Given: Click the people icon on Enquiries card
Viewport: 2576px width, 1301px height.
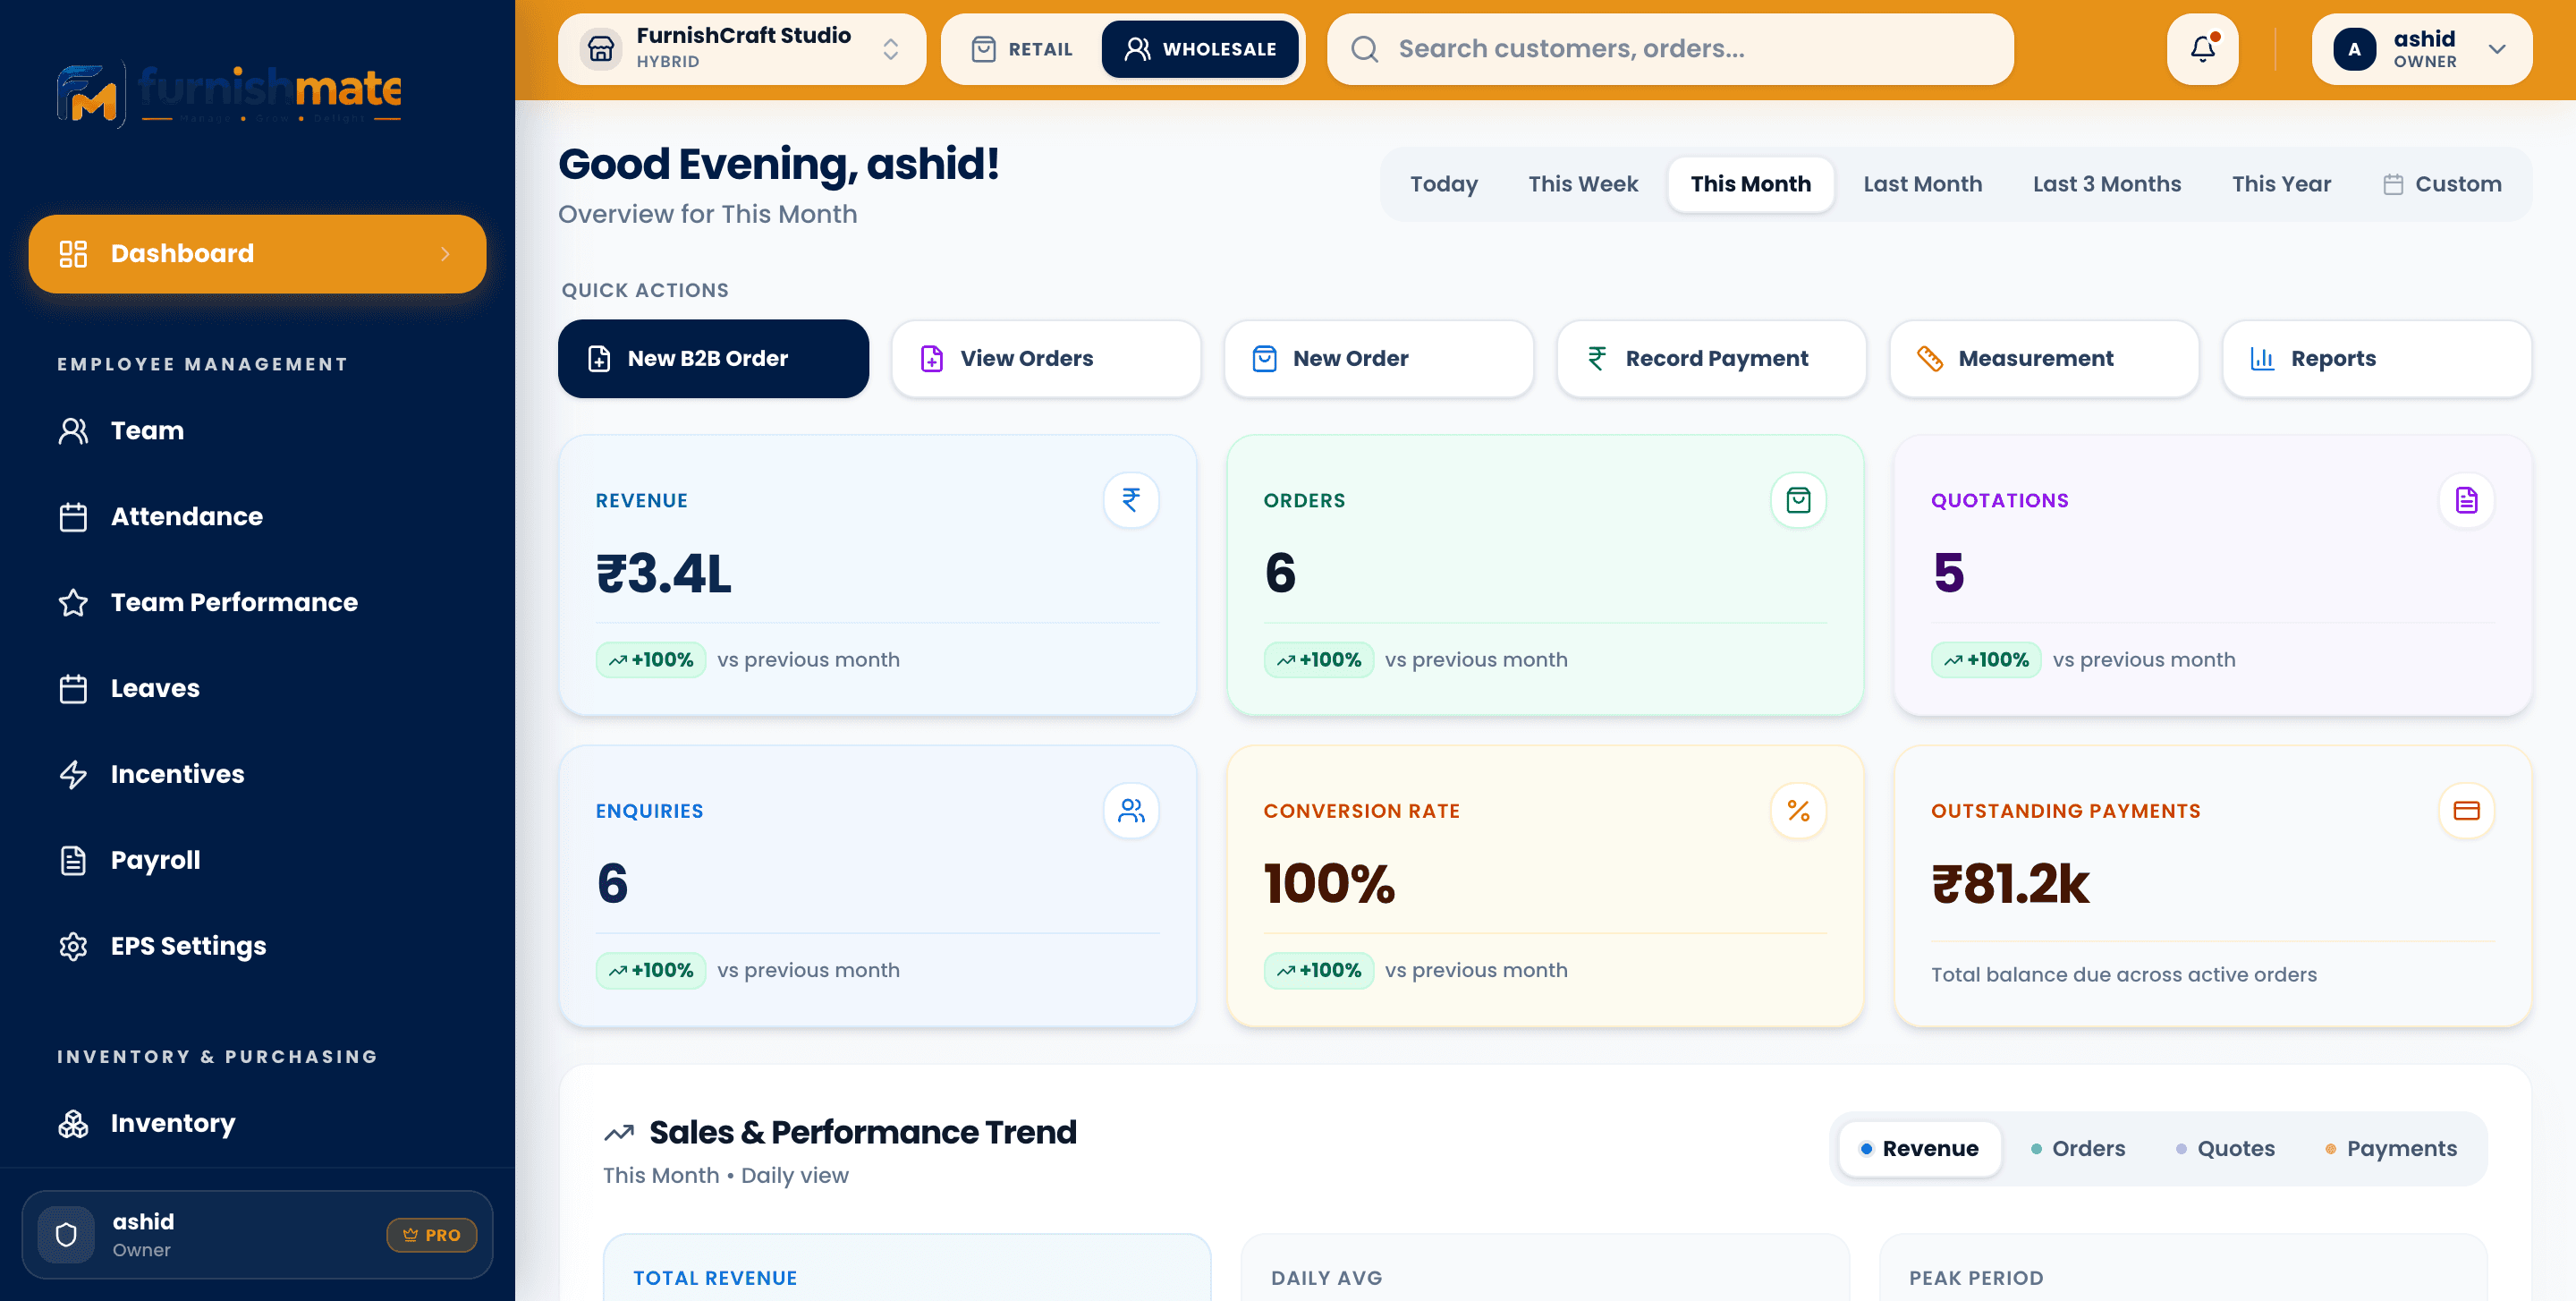Looking at the screenshot, I should [x=1130, y=810].
